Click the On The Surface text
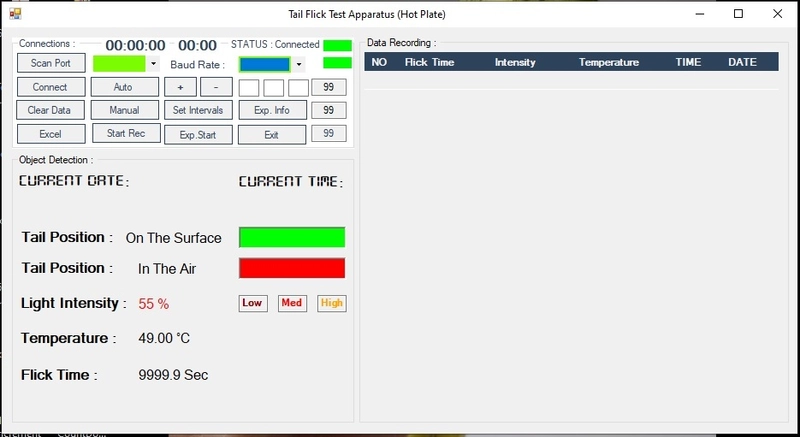 [x=173, y=238]
